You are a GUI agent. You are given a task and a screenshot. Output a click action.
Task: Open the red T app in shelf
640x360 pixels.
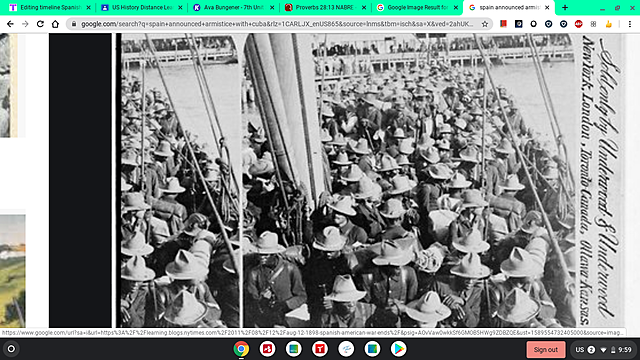click(320, 349)
